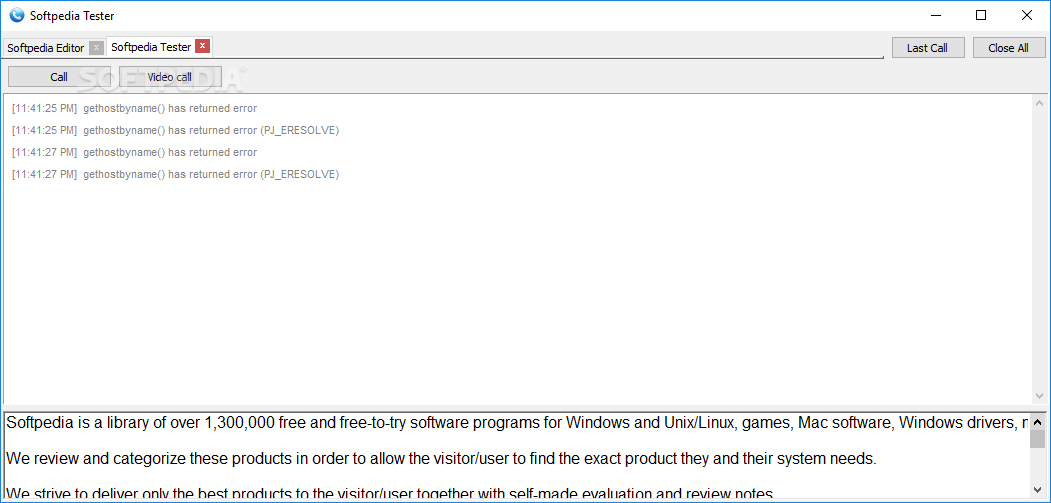
Task: Click the up arrow of the text box scrollbar
Action: tap(1038, 421)
